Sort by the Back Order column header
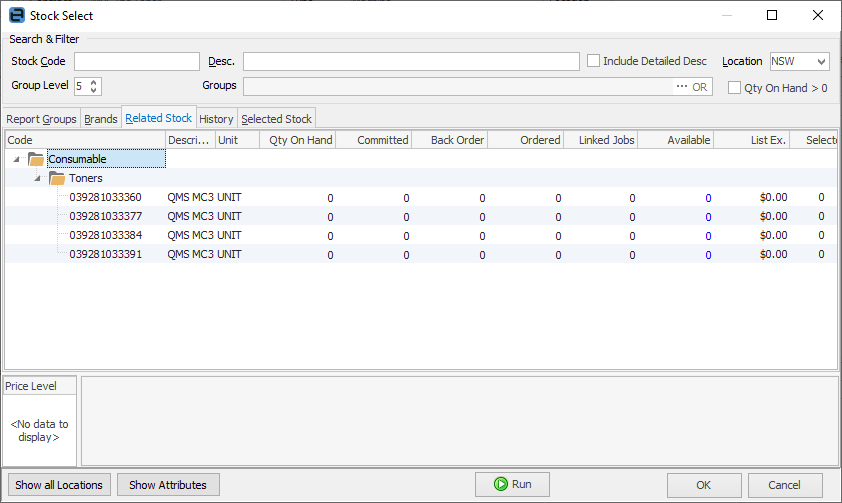This screenshot has height=503, width=842. tap(449, 140)
